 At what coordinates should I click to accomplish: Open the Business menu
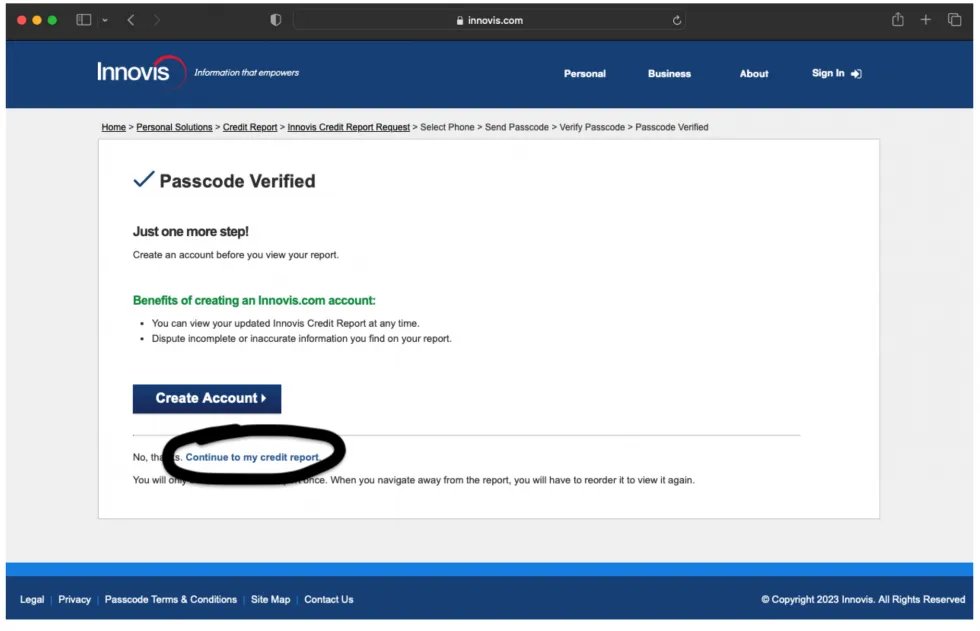point(669,74)
